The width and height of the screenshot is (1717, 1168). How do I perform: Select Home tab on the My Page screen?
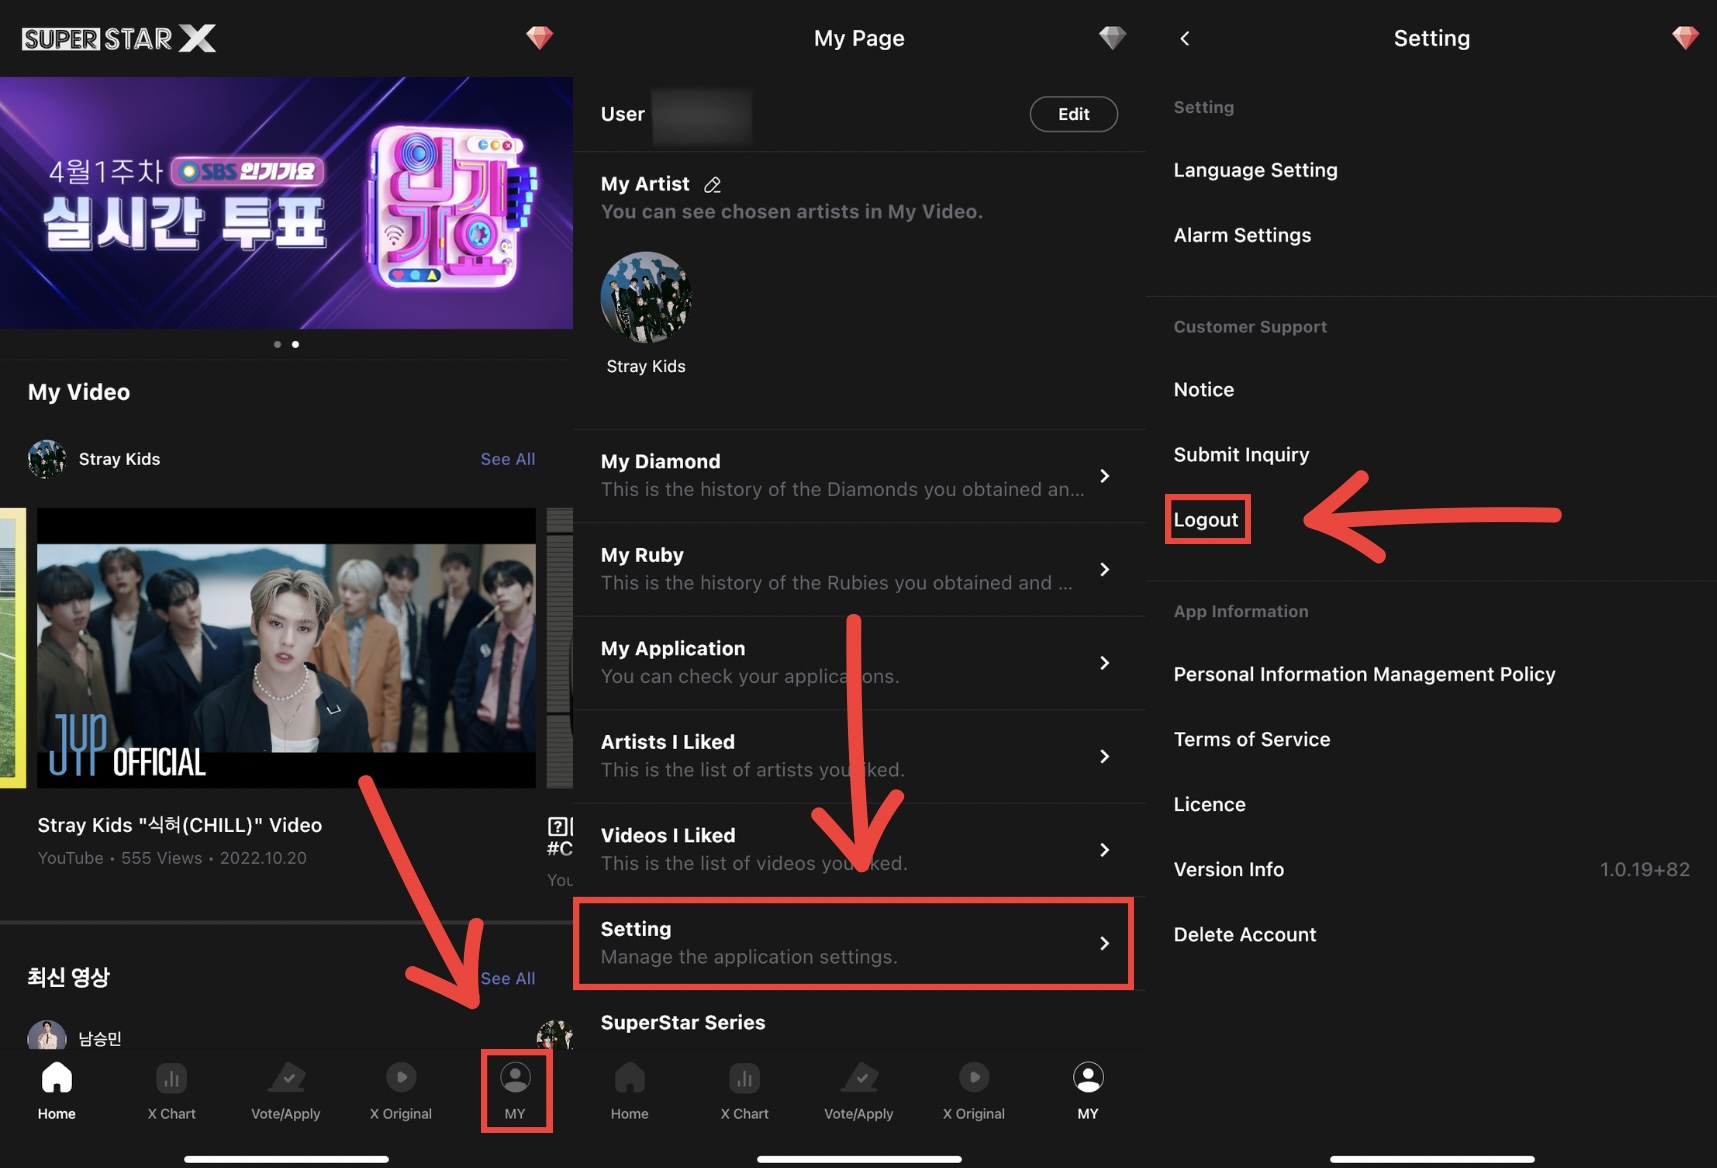pyautogui.click(x=630, y=1090)
